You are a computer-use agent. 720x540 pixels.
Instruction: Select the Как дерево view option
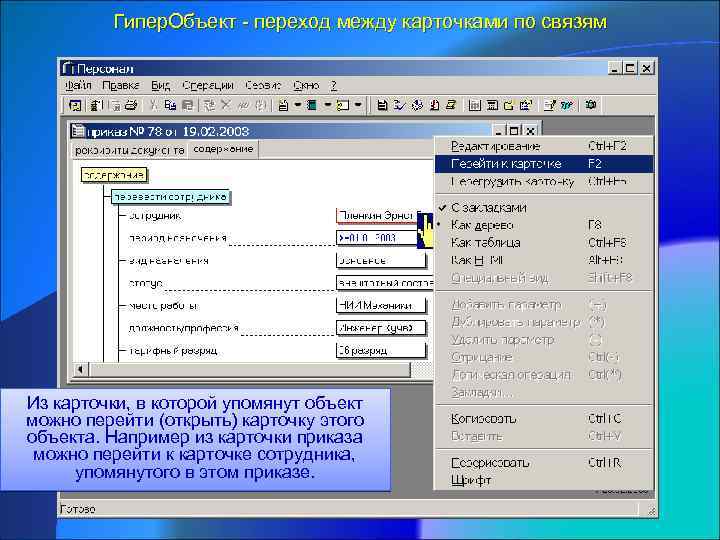[544, 225]
